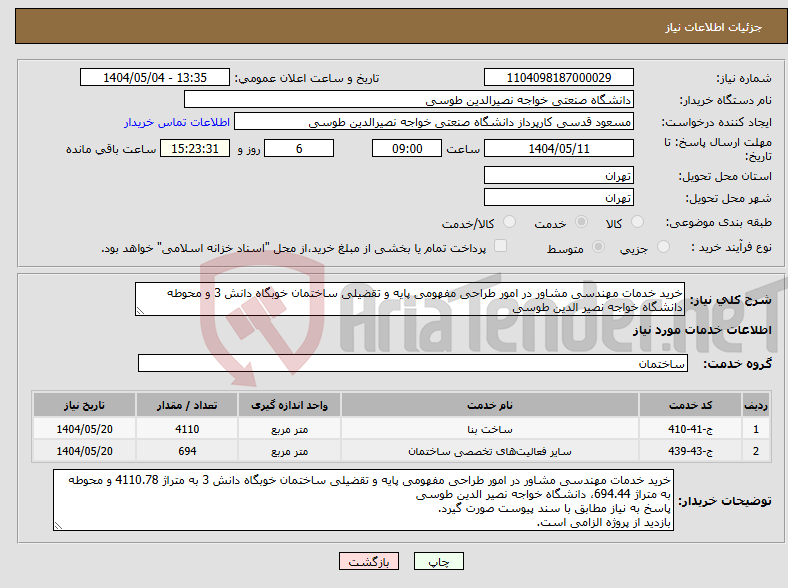Click the طبقه بندی موضوعی label
Image resolution: width=788 pixels, height=588 pixels.
tap(719, 222)
